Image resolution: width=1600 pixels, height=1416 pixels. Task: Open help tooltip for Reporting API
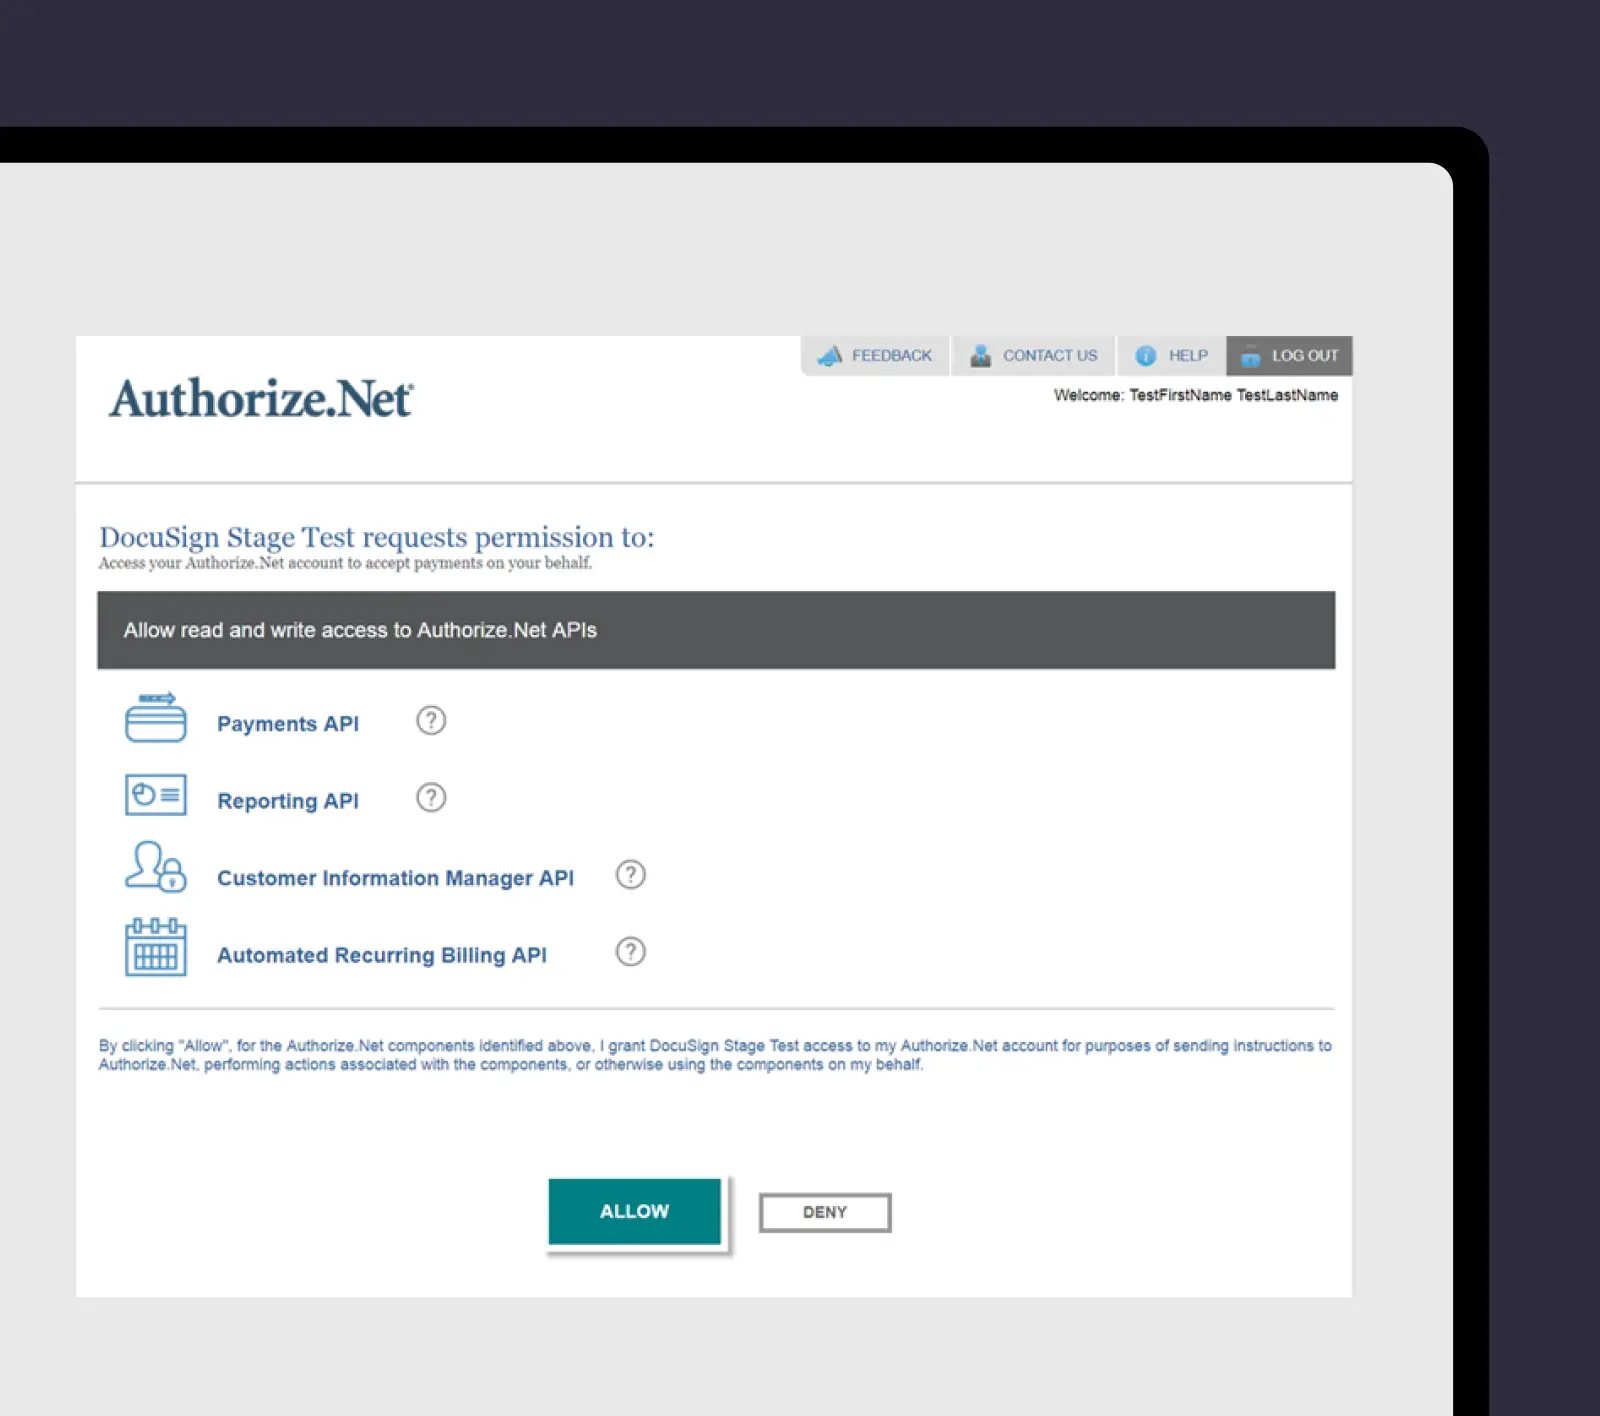431,797
